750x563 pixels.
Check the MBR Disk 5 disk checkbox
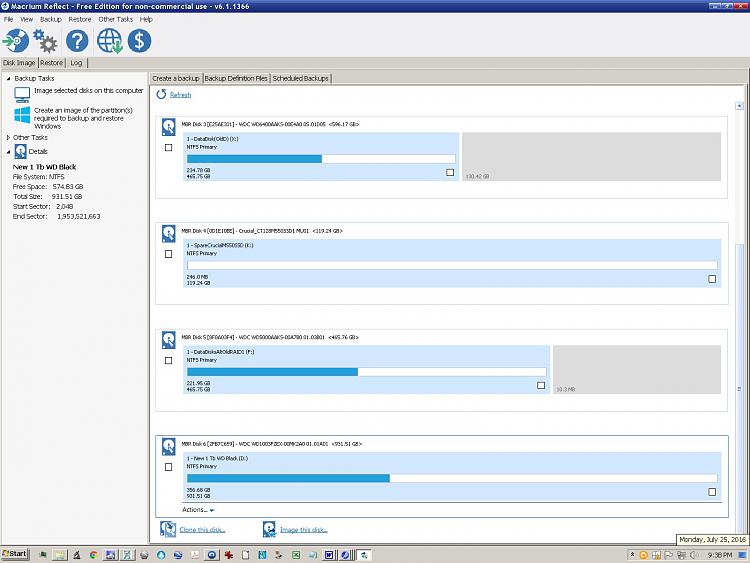(168, 361)
